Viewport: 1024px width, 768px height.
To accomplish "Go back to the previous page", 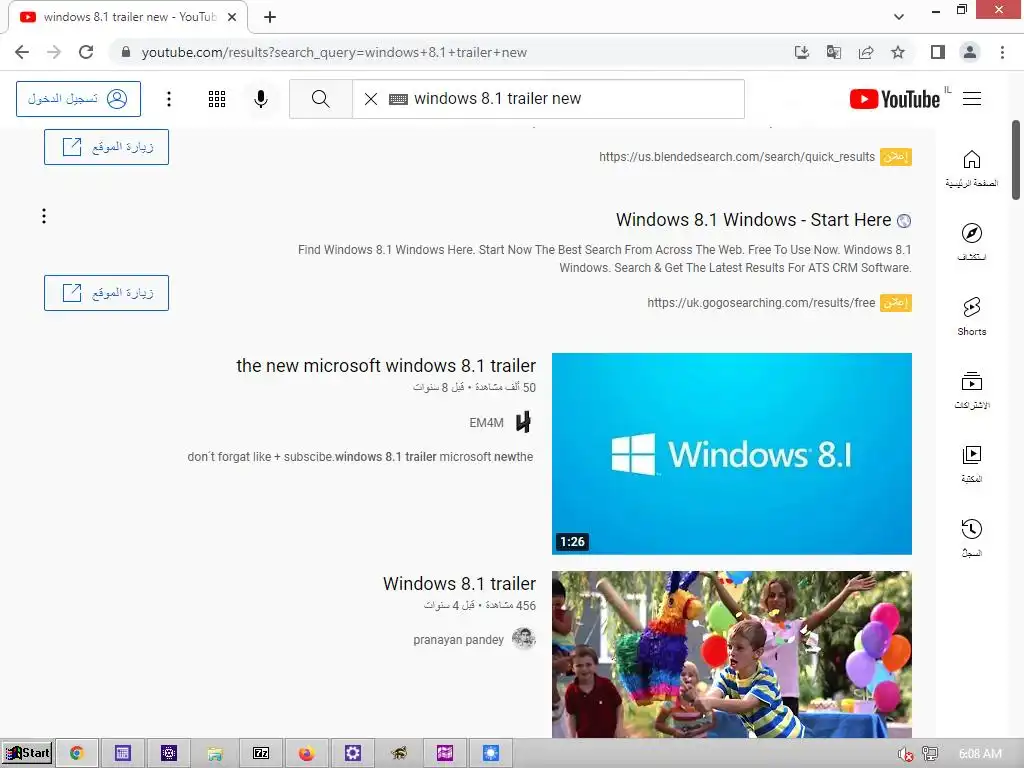I will (22, 52).
